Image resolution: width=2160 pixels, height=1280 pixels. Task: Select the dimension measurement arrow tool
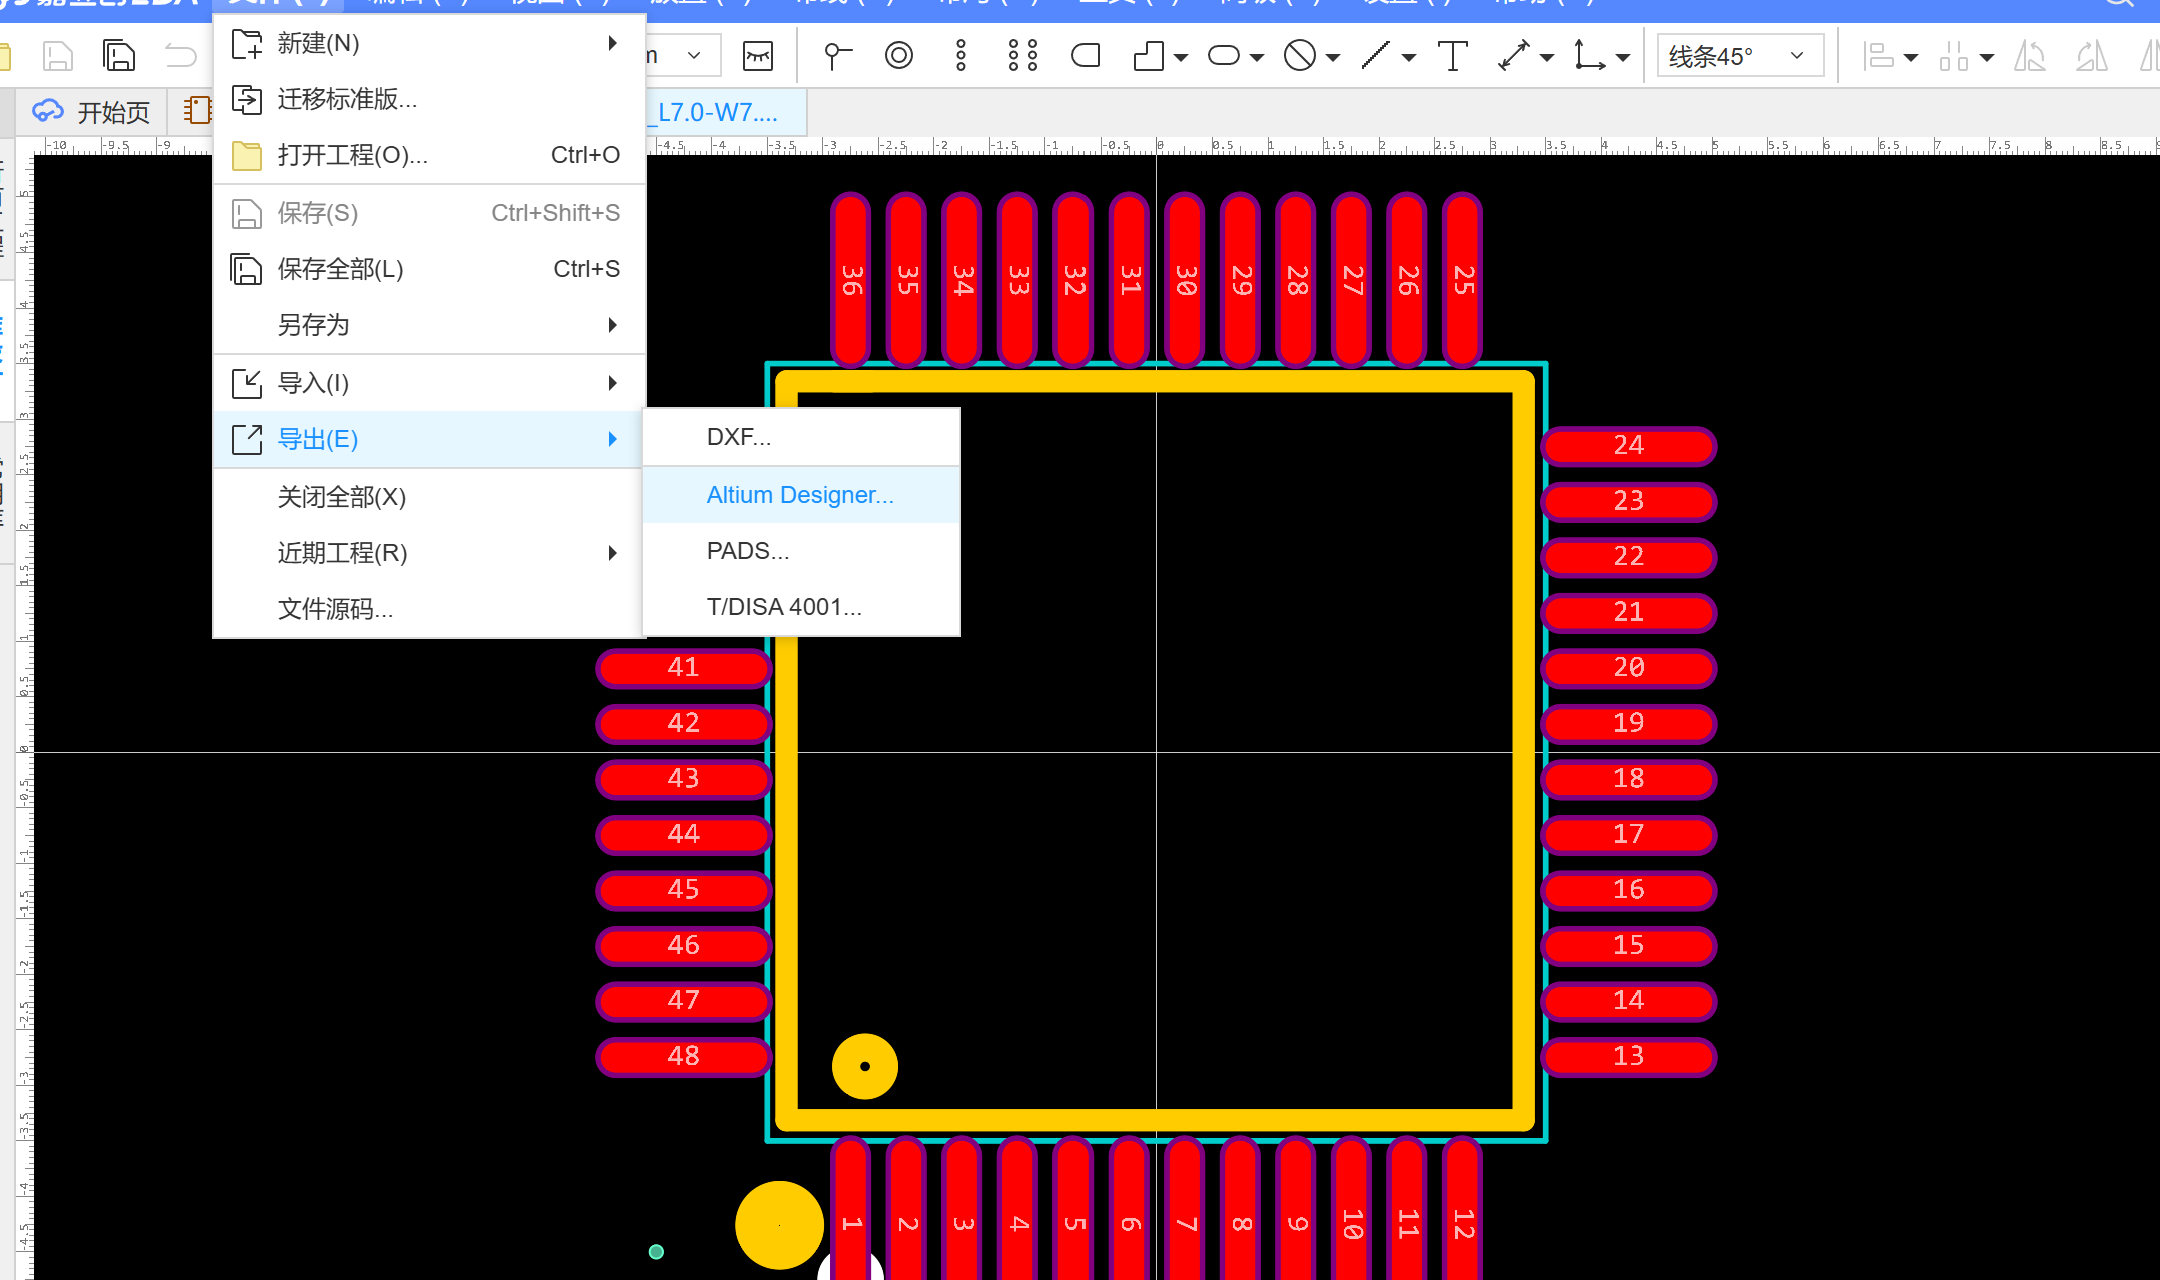(x=1514, y=55)
